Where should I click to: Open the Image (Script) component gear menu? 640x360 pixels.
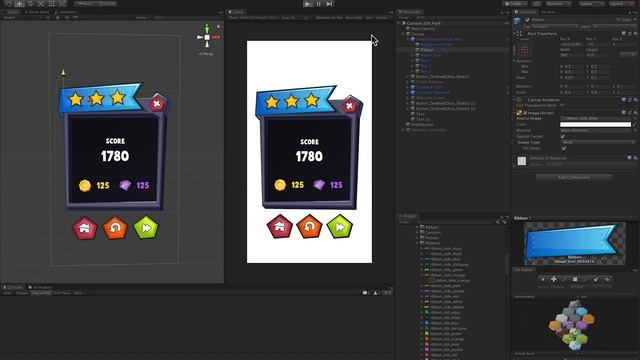pos(636,112)
